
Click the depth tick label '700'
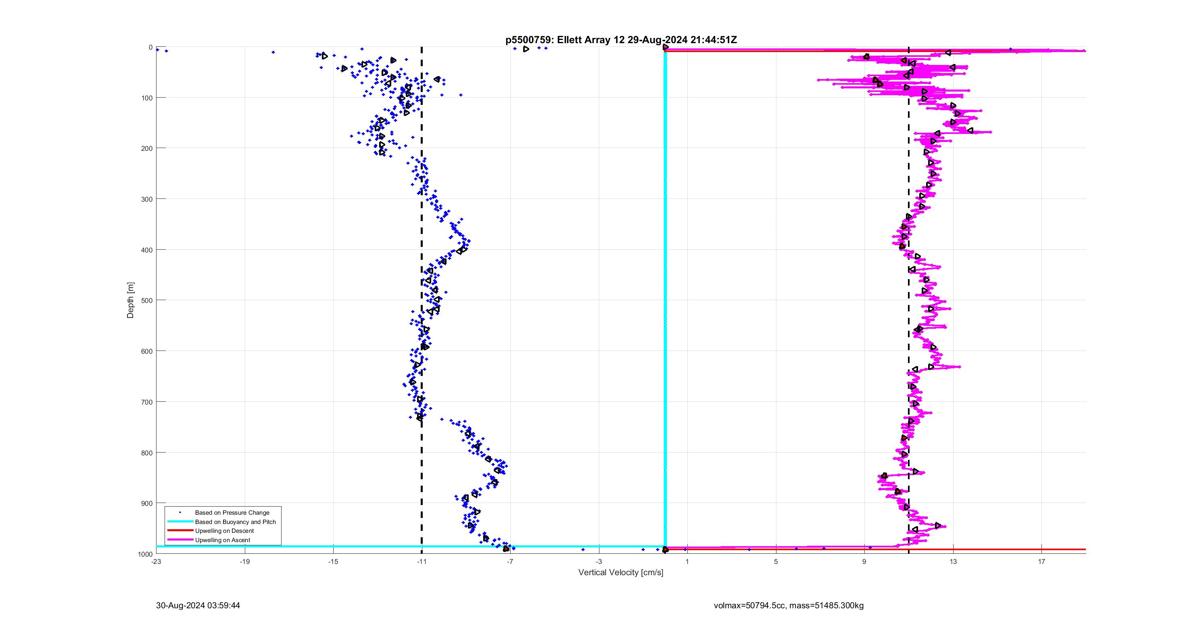click(x=145, y=402)
